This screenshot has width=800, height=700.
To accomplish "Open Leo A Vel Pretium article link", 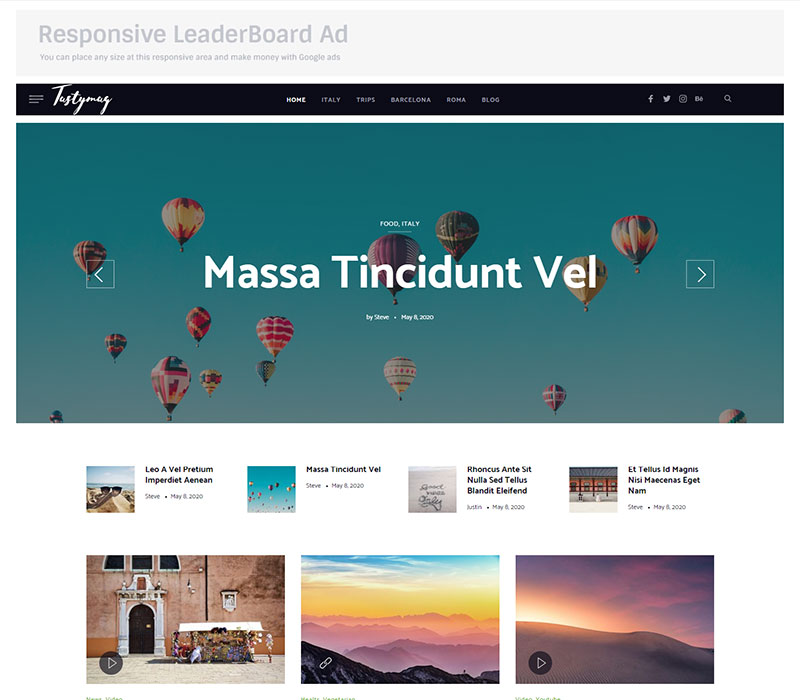I will 179,474.
